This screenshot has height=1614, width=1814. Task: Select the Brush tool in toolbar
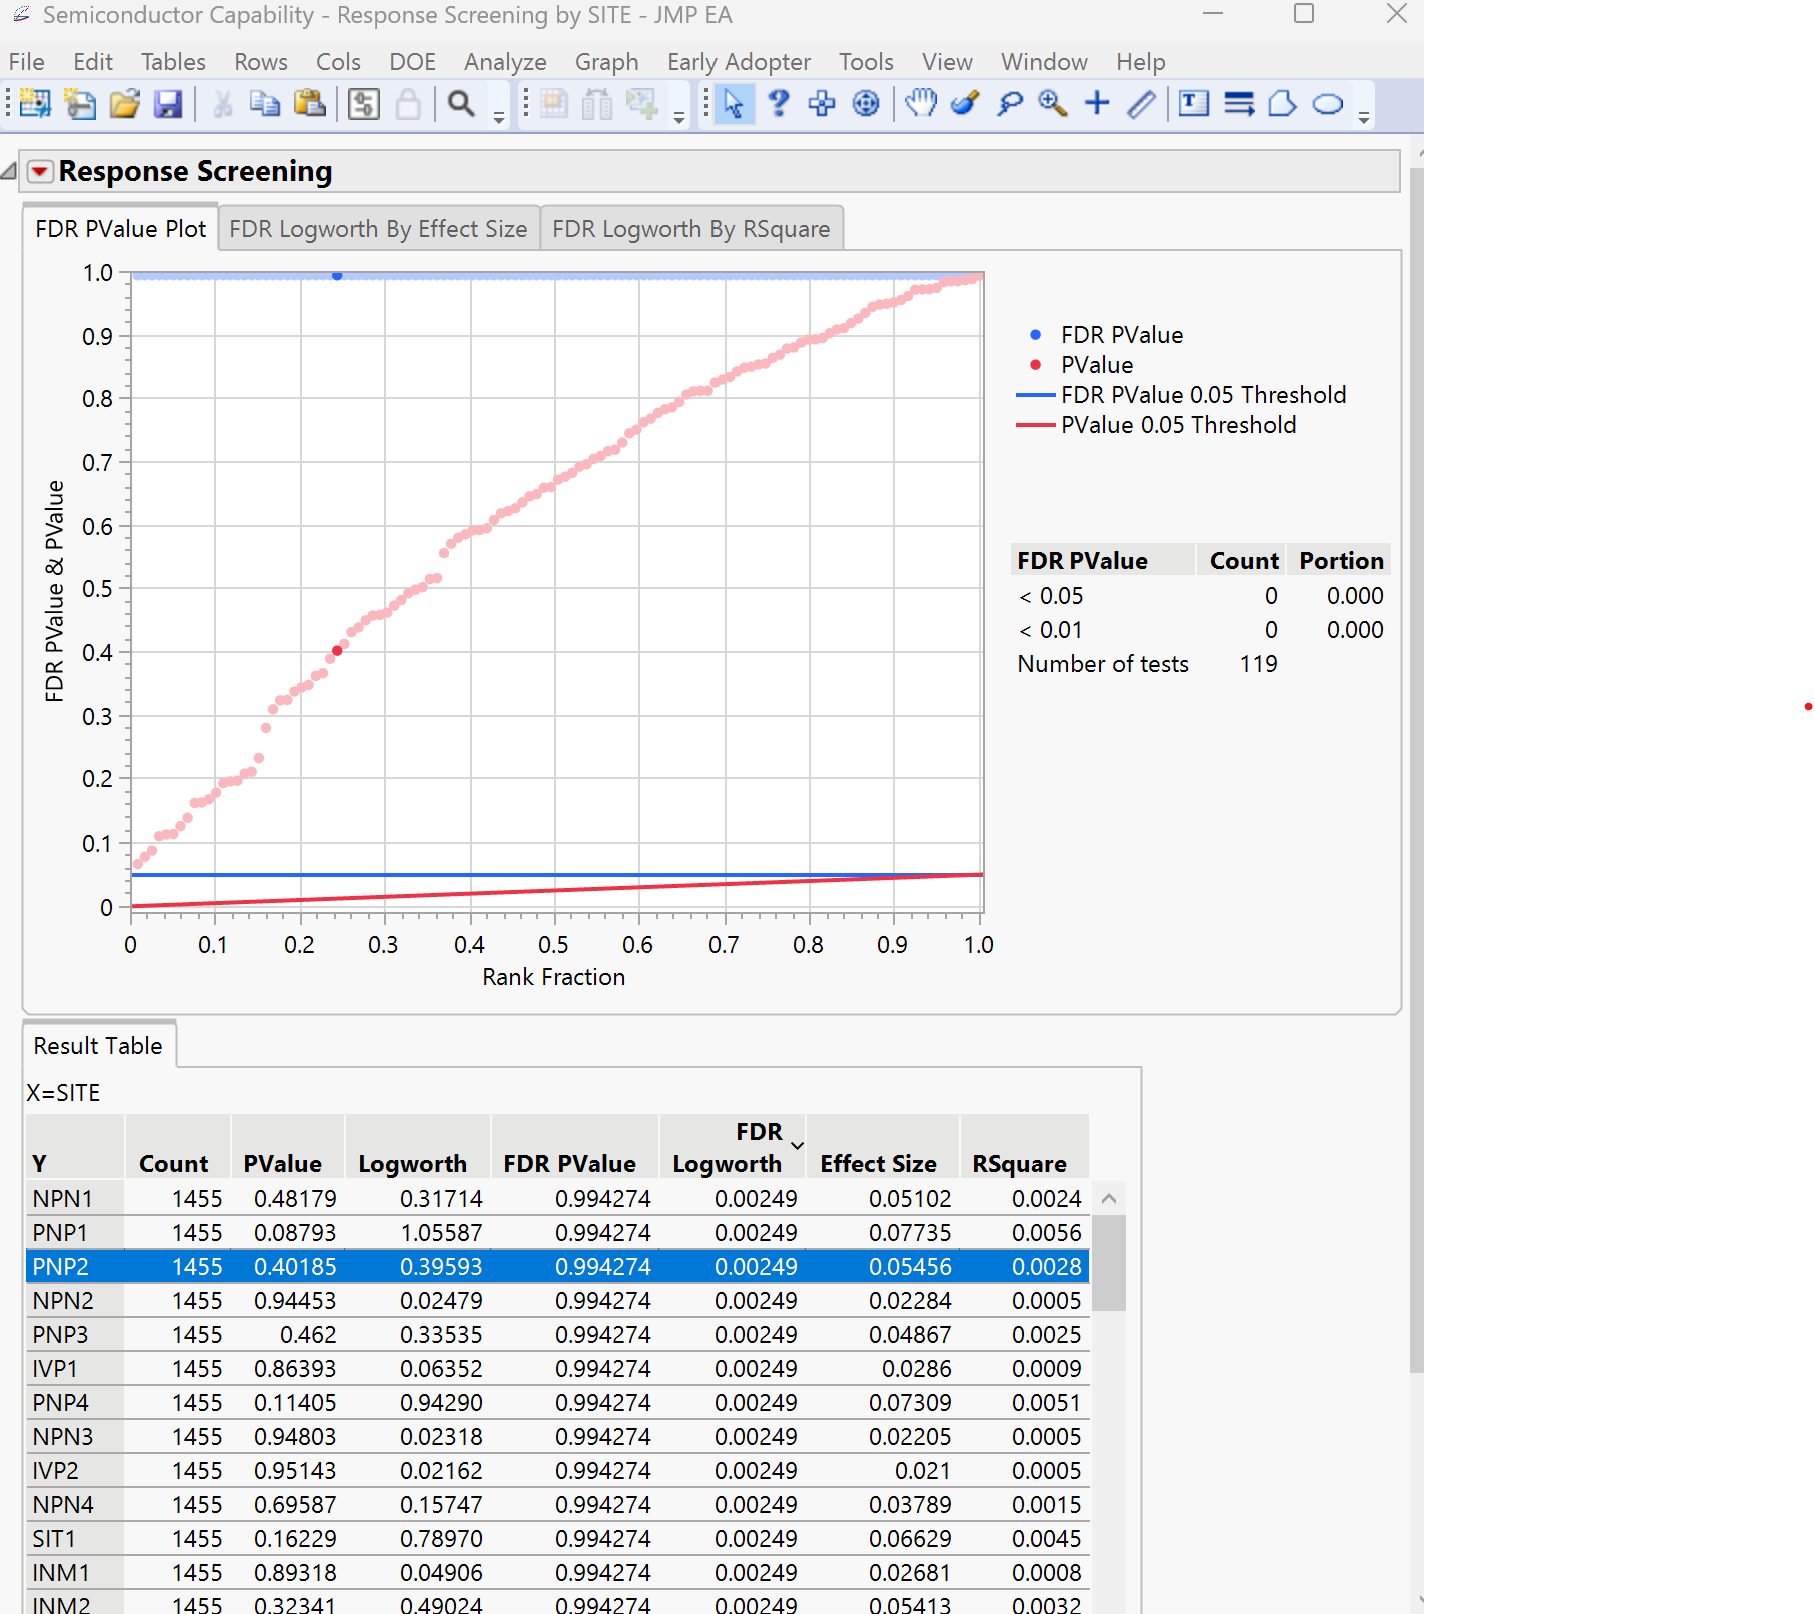[965, 104]
